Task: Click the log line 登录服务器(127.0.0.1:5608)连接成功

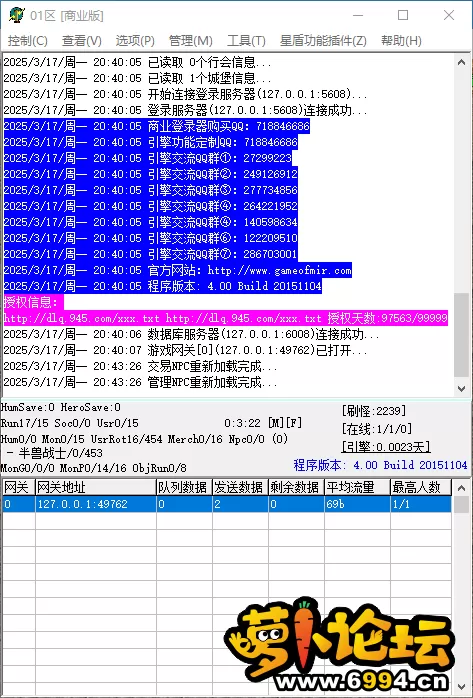Action: (x=185, y=110)
